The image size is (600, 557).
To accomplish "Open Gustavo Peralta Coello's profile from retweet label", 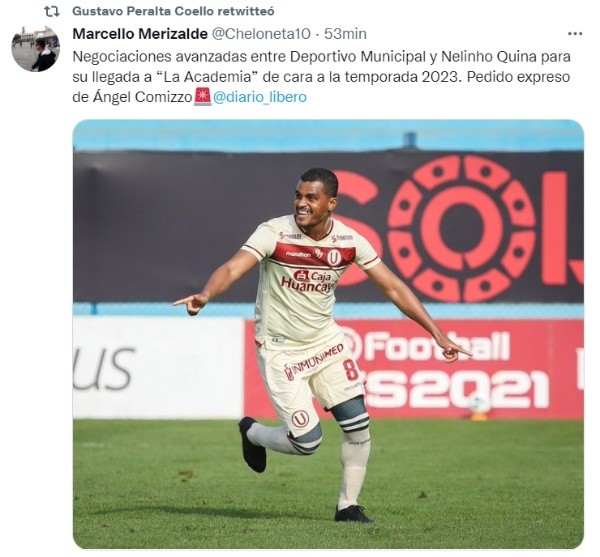I will (143, 11).
